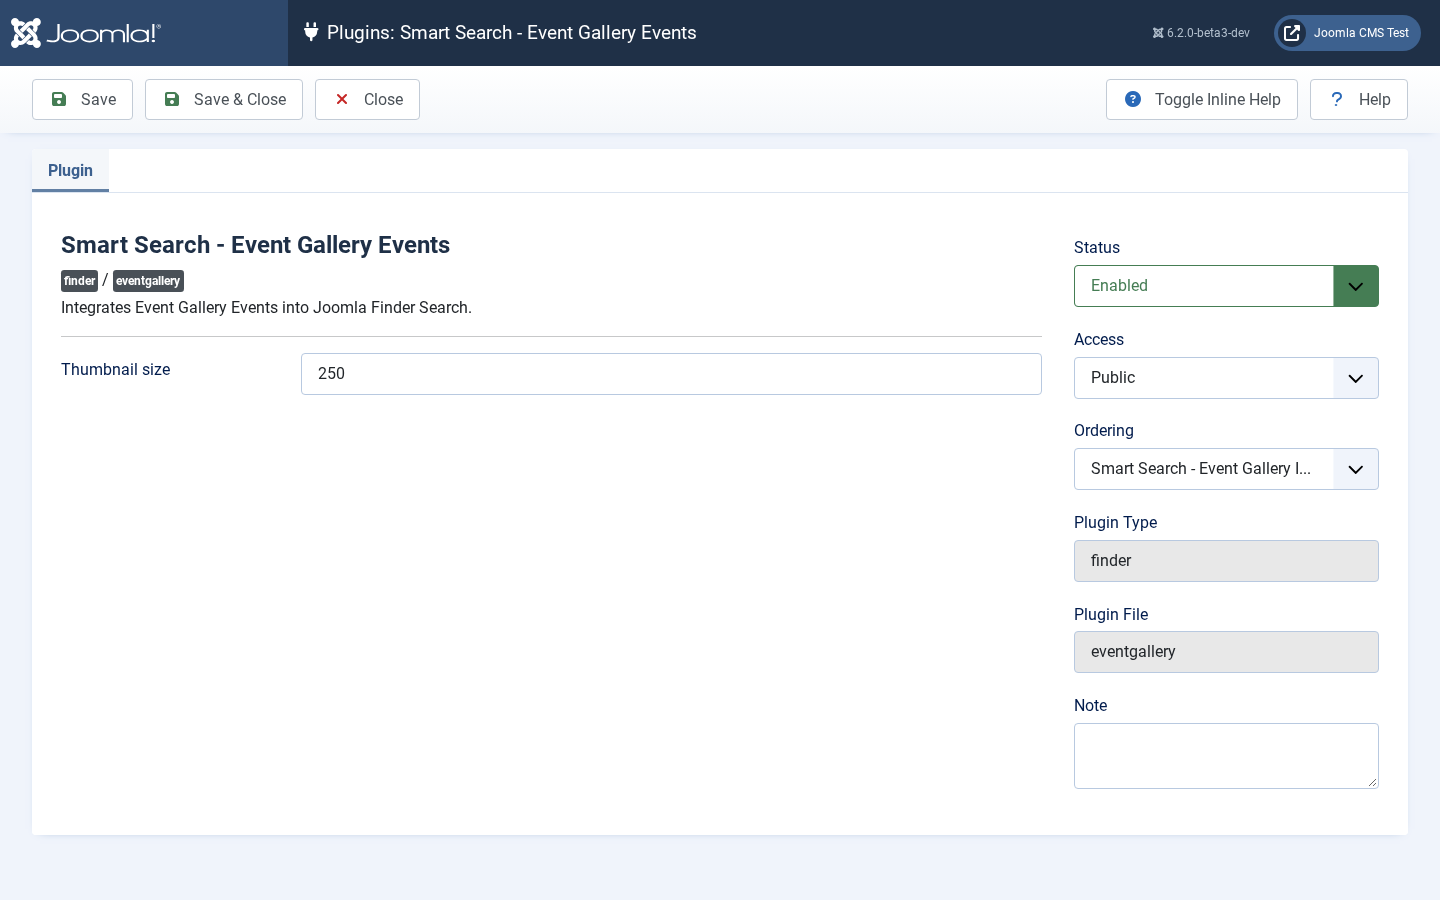Image resolution: width=1440 pixels, height=900 pixels.
Task: Click the Joomla! logo
Action: pyautogui.click(x=86, y=33)
